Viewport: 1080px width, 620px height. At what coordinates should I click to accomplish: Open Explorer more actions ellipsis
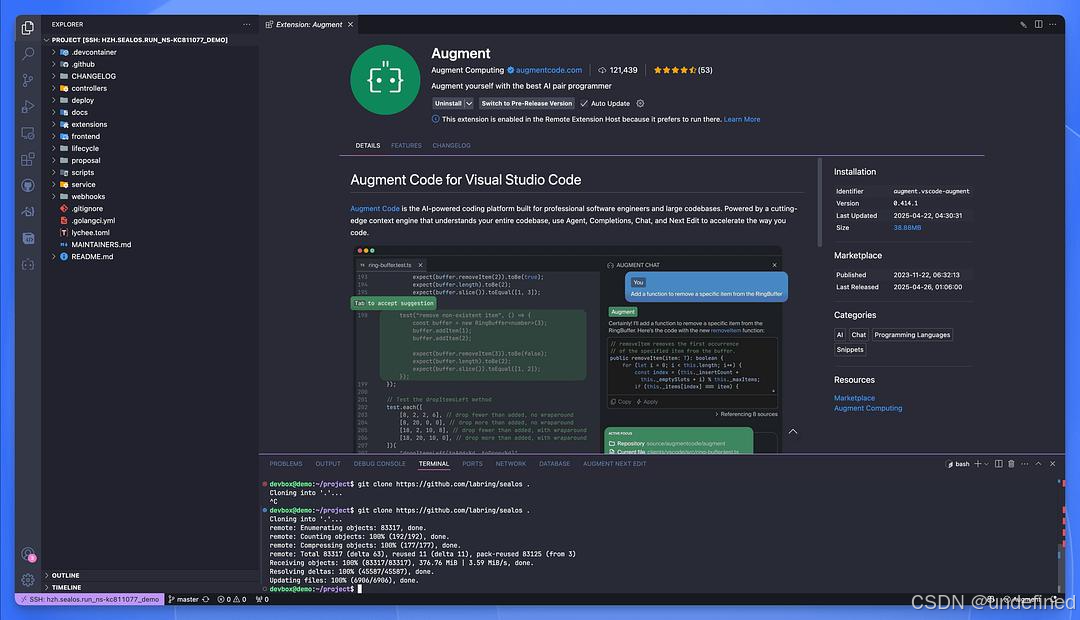(x=247, y=25)
